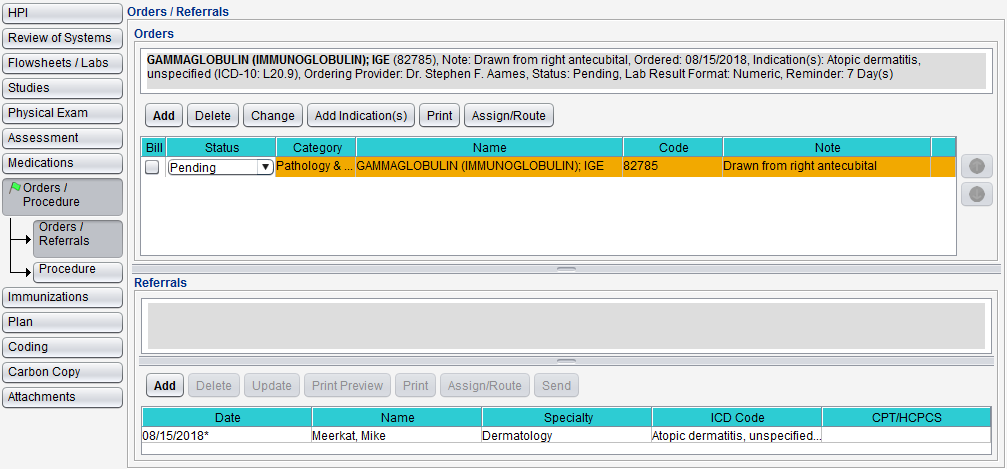
Task: Click the splitter handle between Orders and Referrals
Action: [x=566, y=269]
